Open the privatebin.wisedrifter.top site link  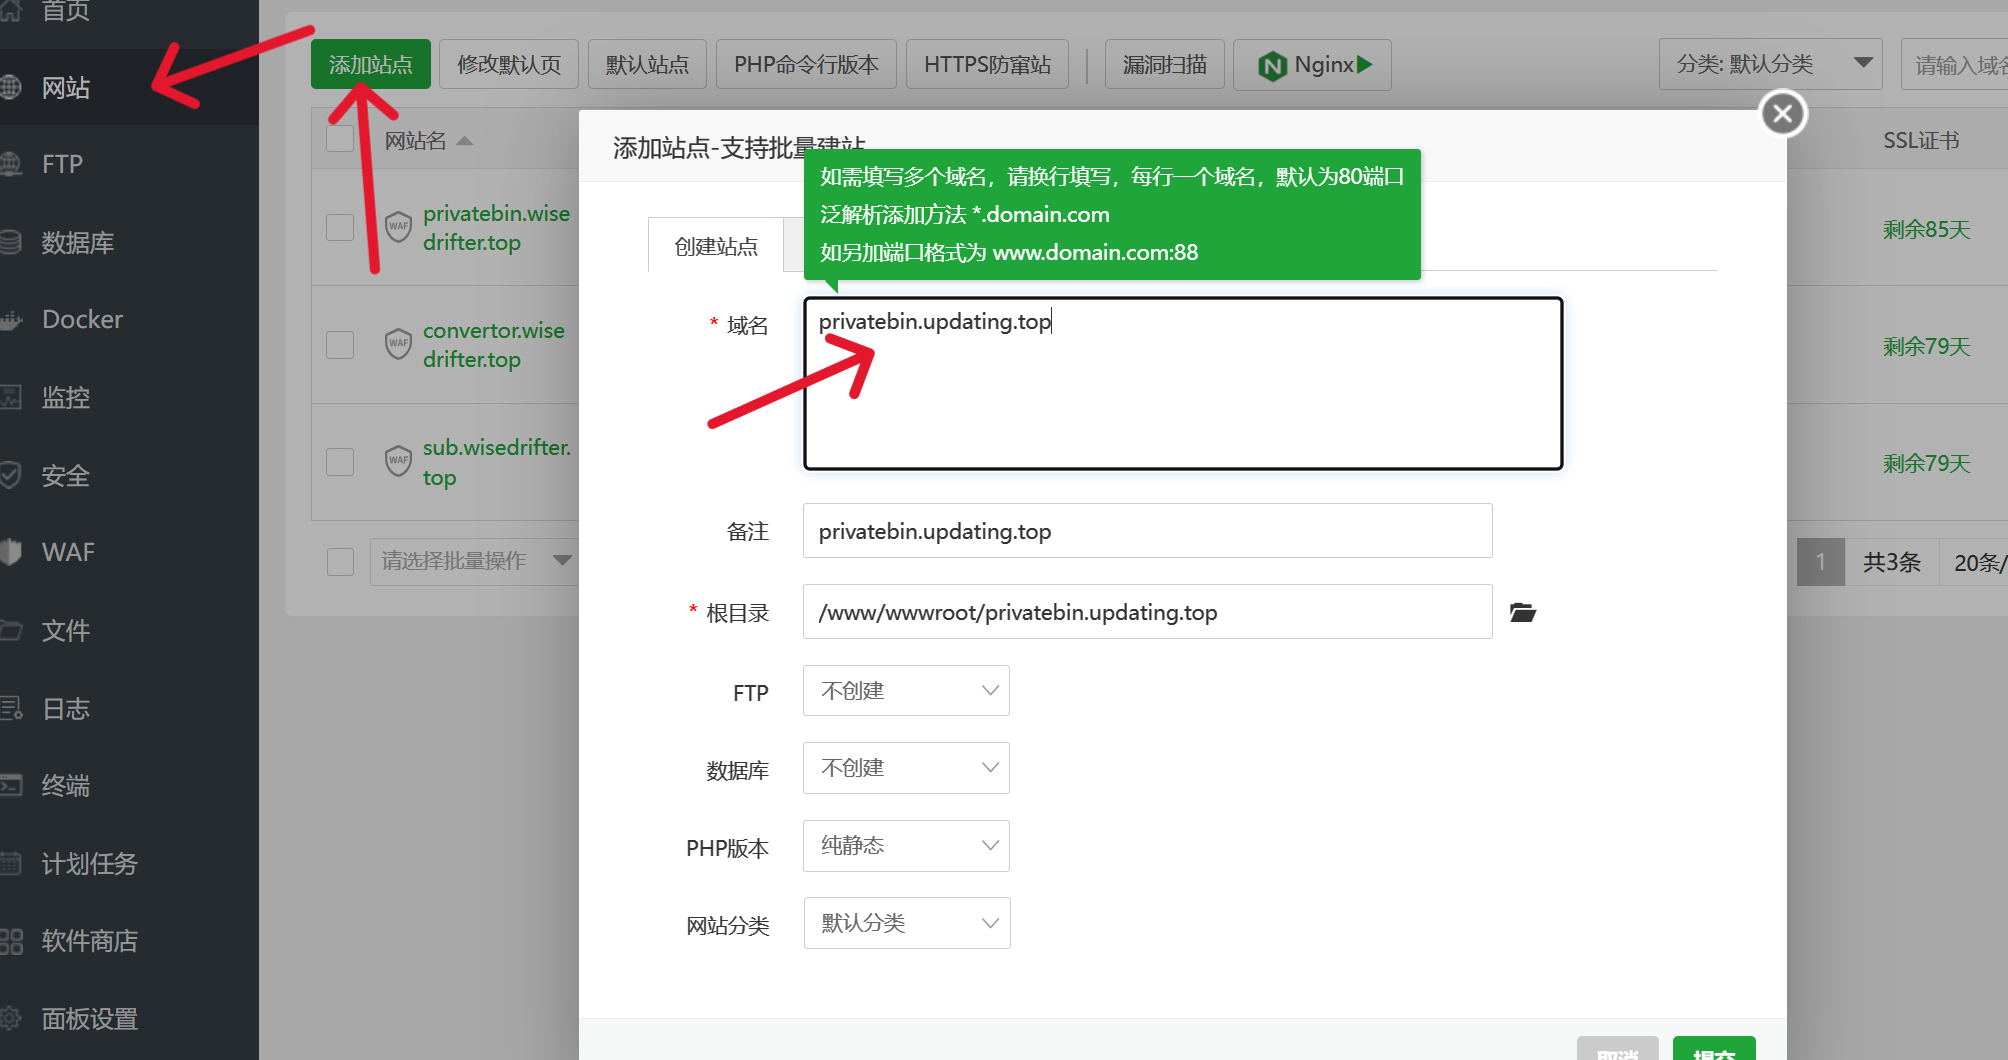click(496, 228)
